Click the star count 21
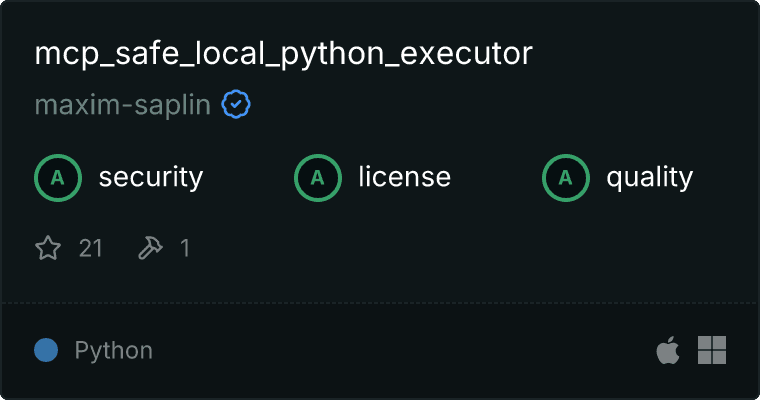This screenshot has width=760, height=400. coord(91,248)
